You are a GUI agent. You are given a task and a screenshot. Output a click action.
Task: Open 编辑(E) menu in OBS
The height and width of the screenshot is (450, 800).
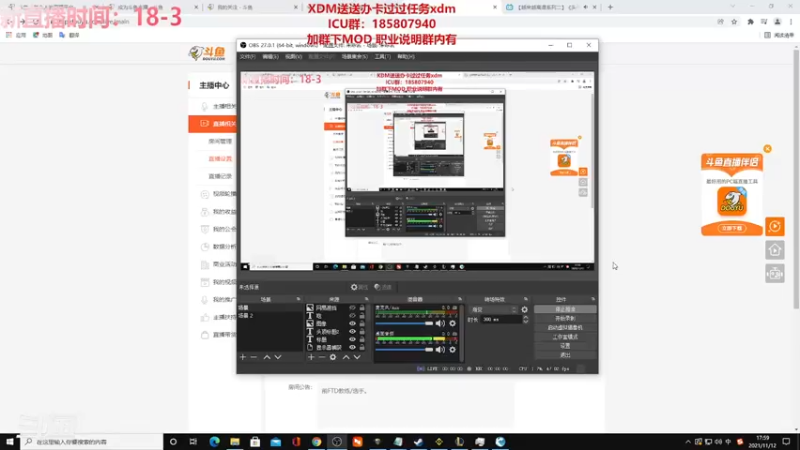tap(270, 57)
